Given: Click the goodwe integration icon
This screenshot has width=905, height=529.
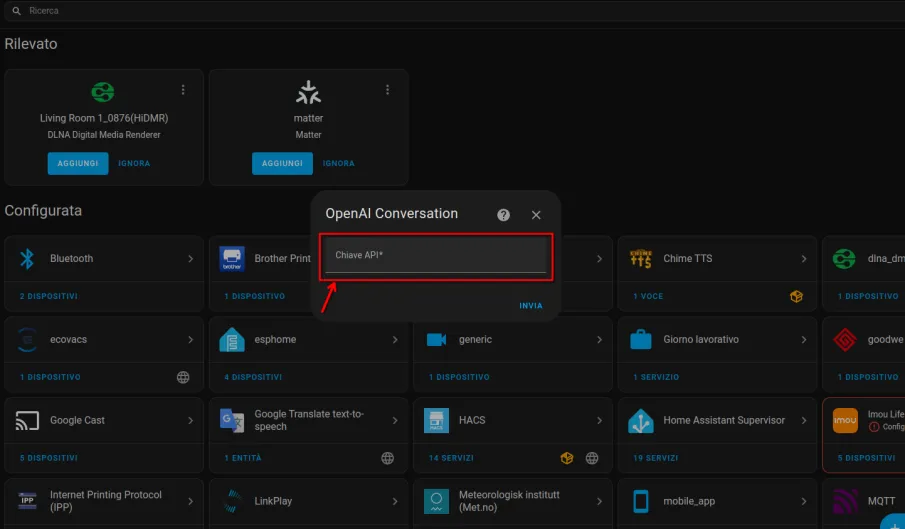Looking at the screenshot, I should (845, 340).
